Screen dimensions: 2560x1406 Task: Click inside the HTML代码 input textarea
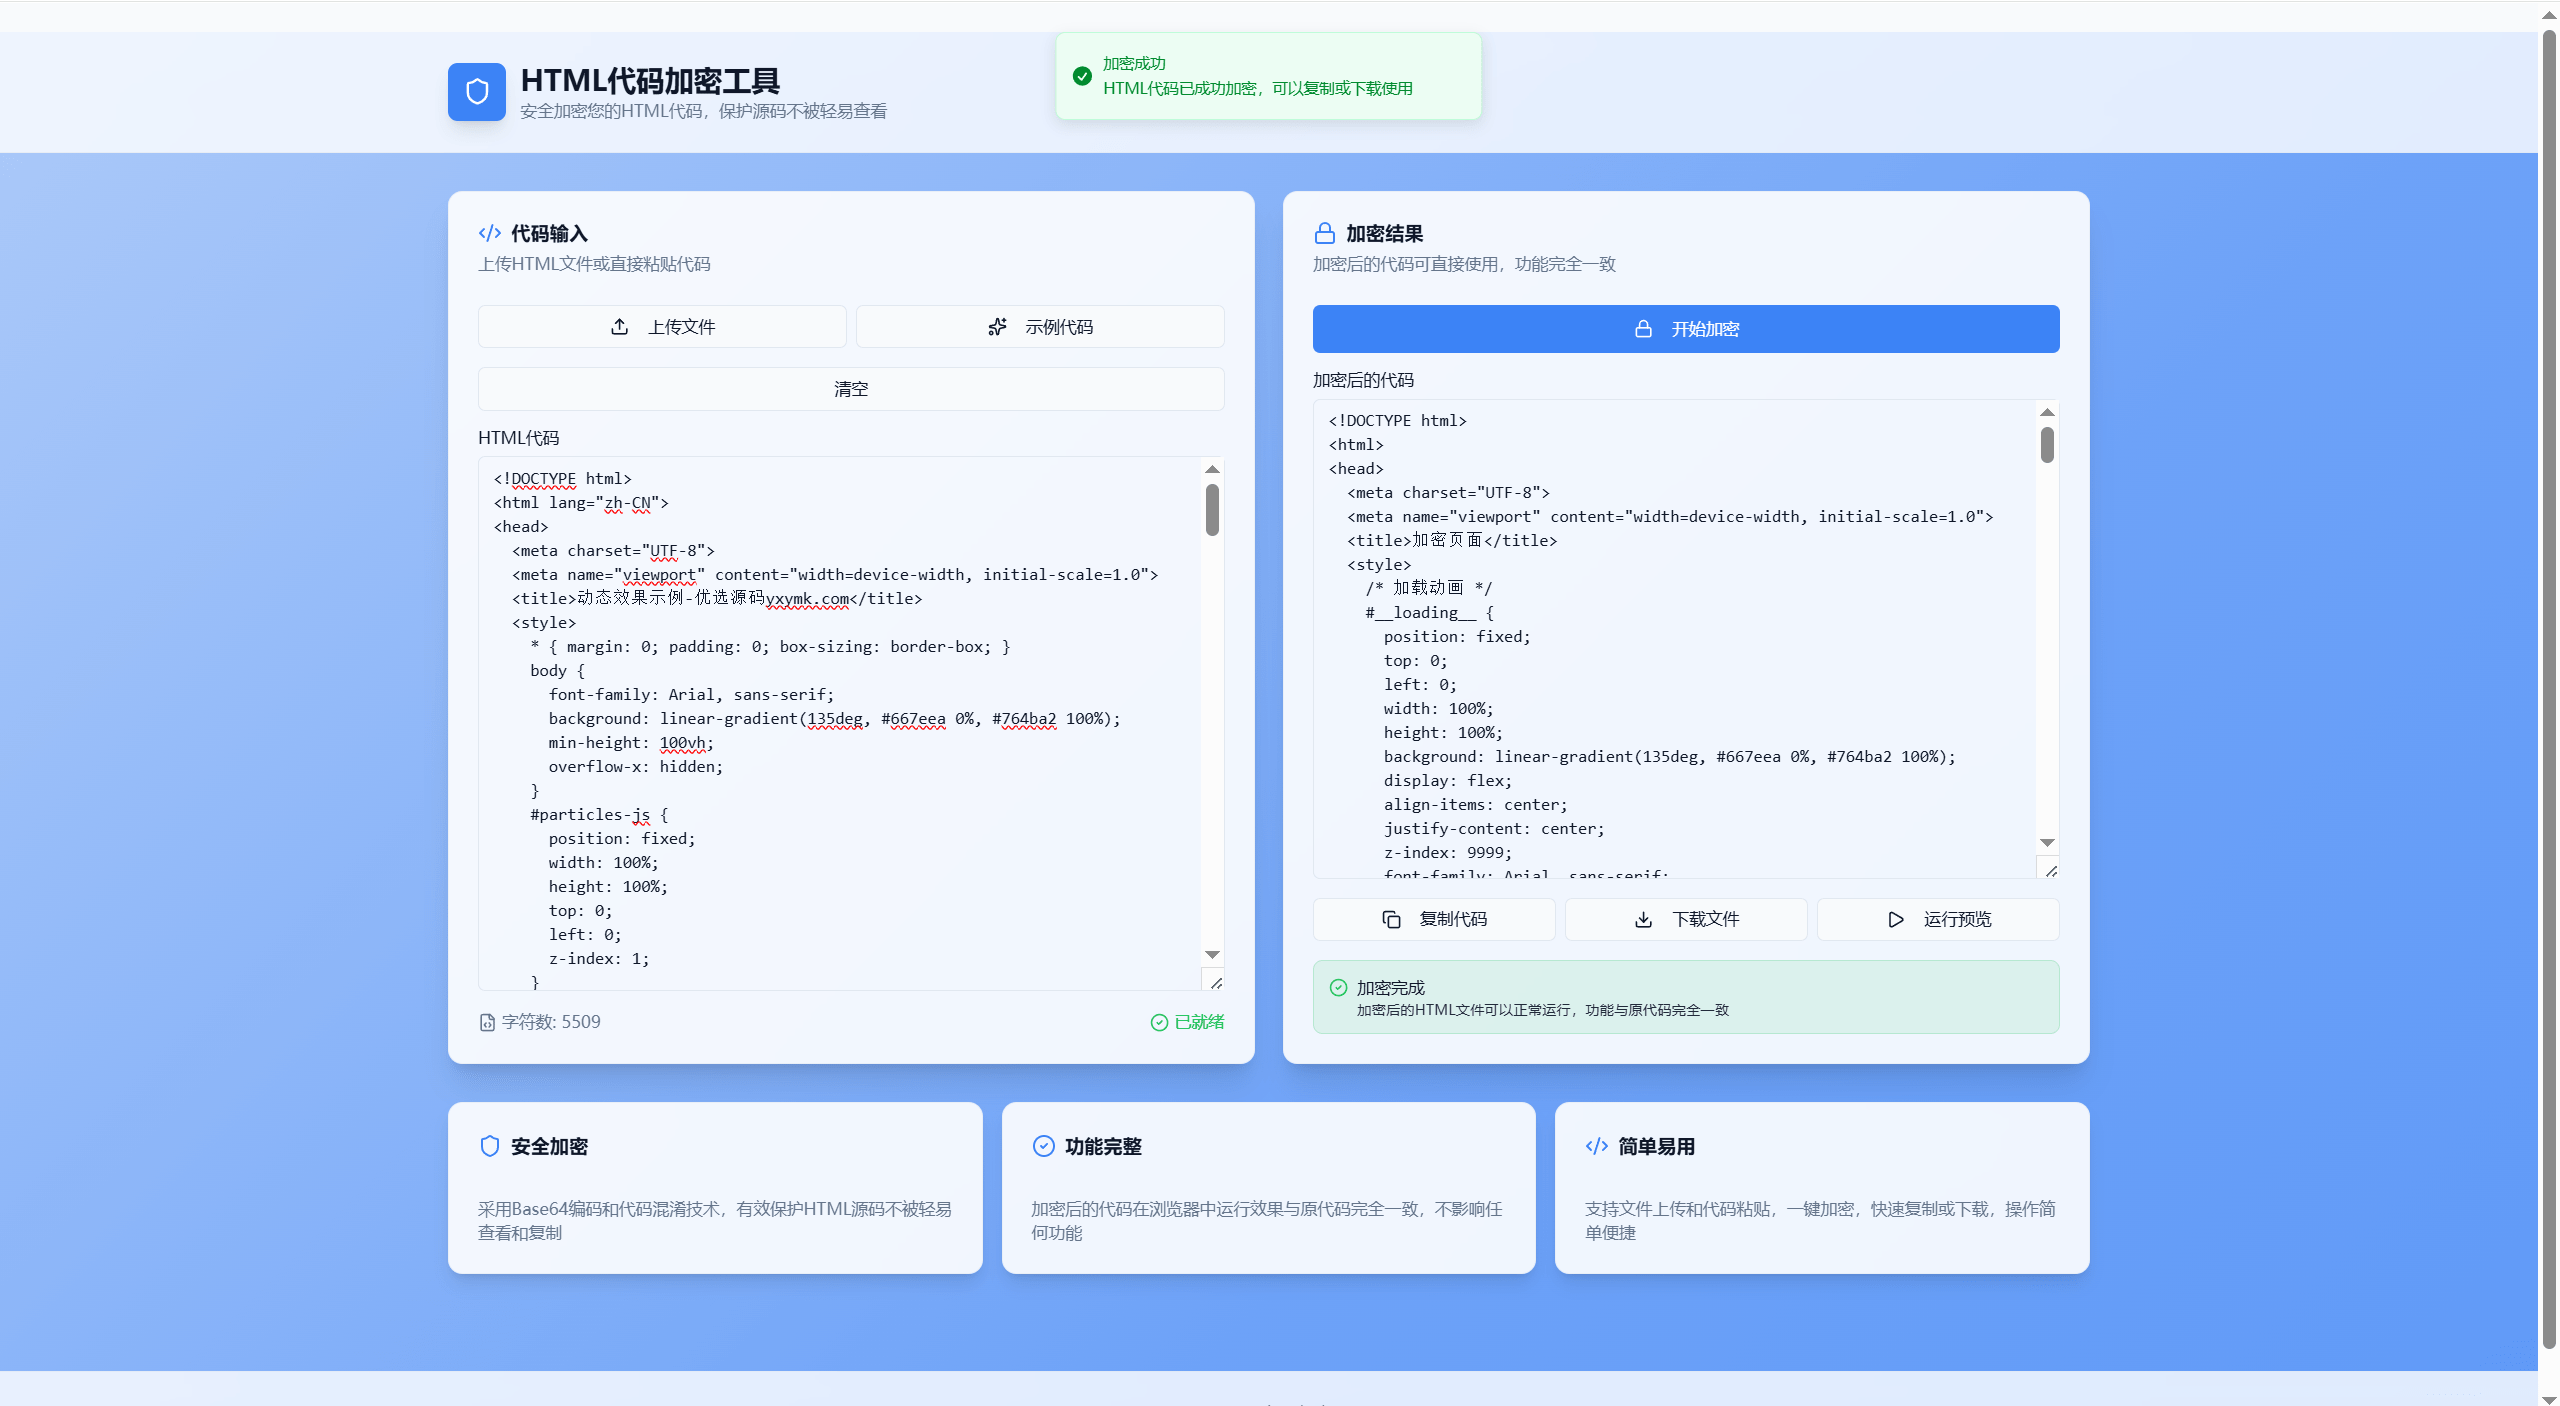coord(840,723)
